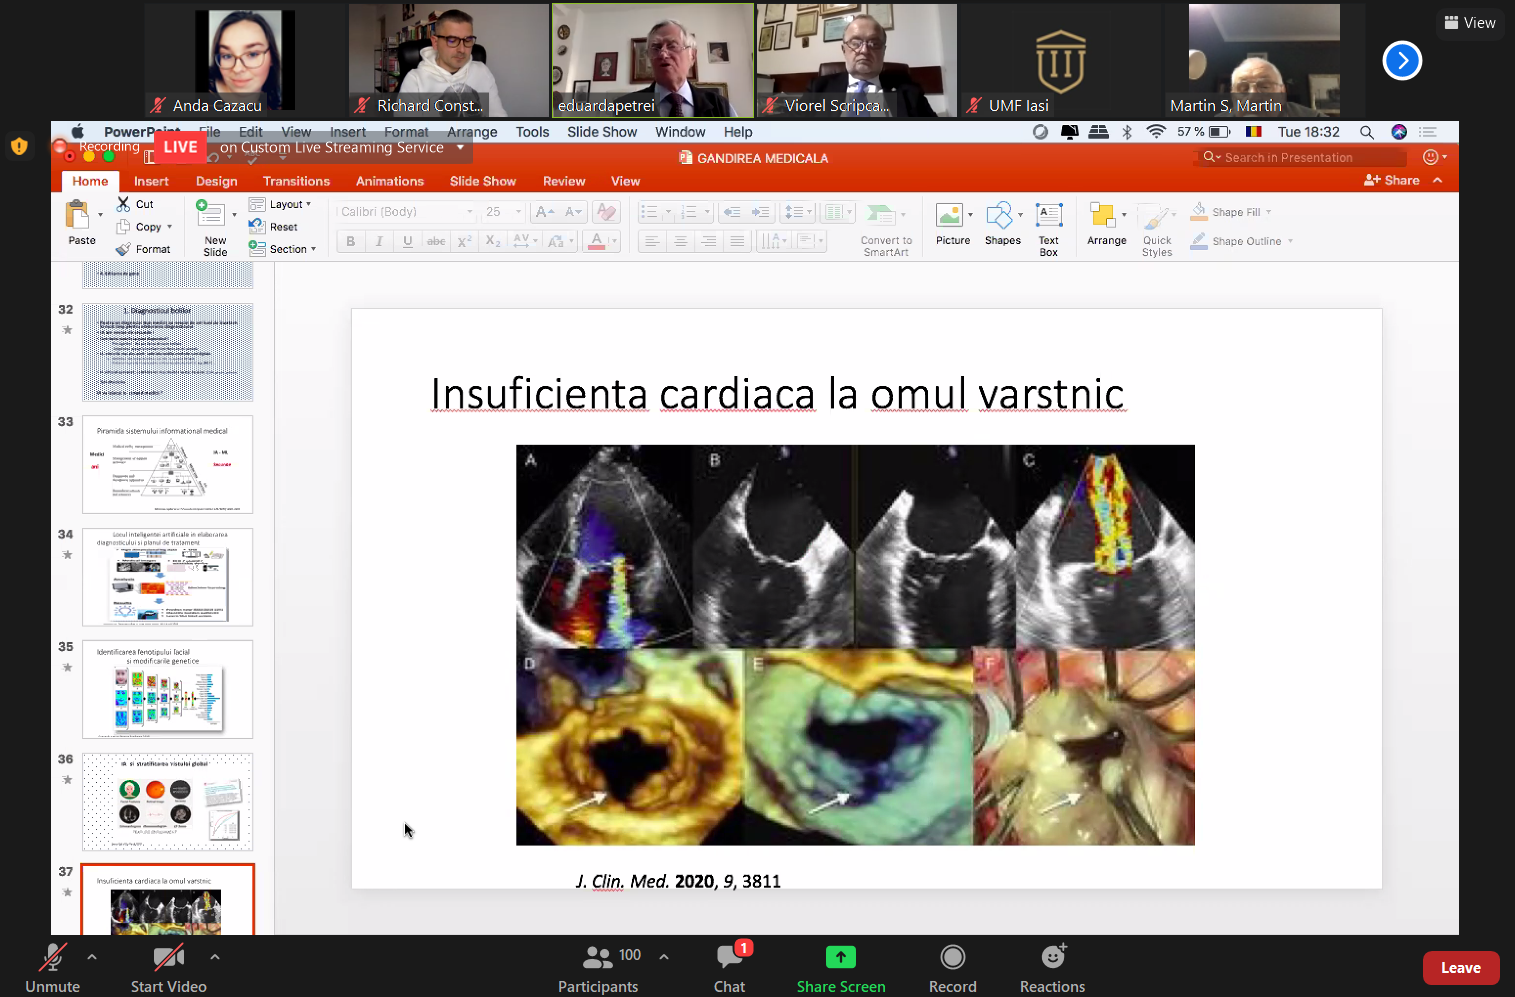1515x997 pixels.
Task: Click the Convert to SmartArt icon
Action: (x=880, y=214)
